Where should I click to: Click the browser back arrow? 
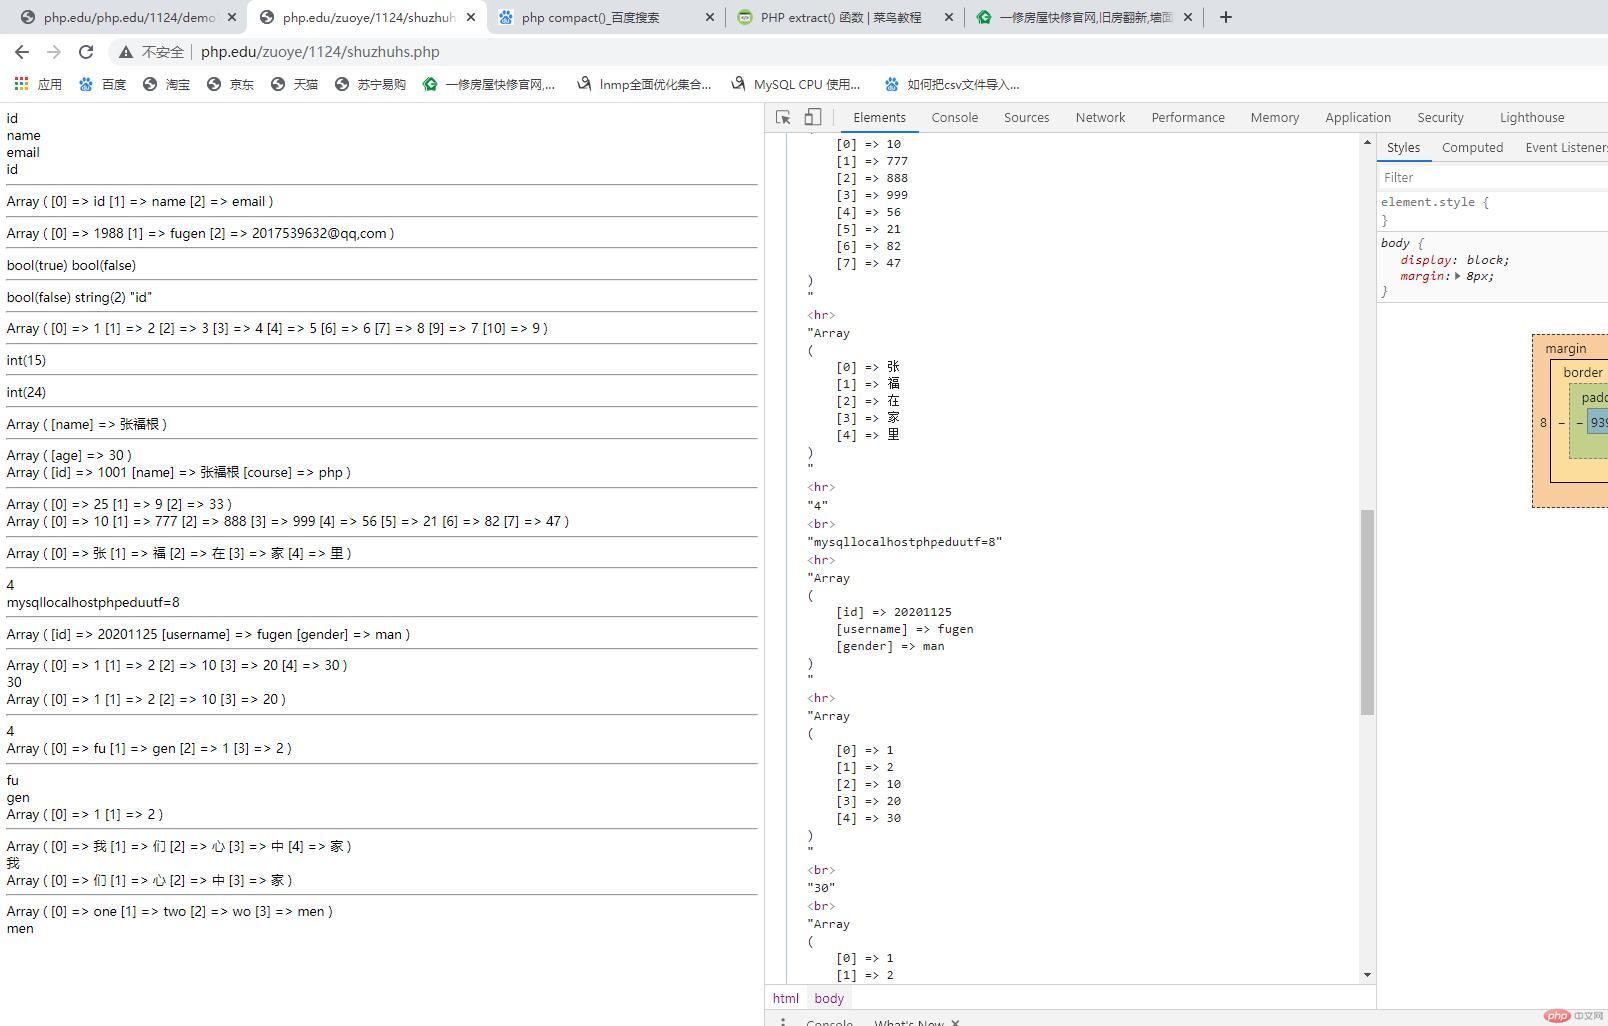(x=22, y=52)
